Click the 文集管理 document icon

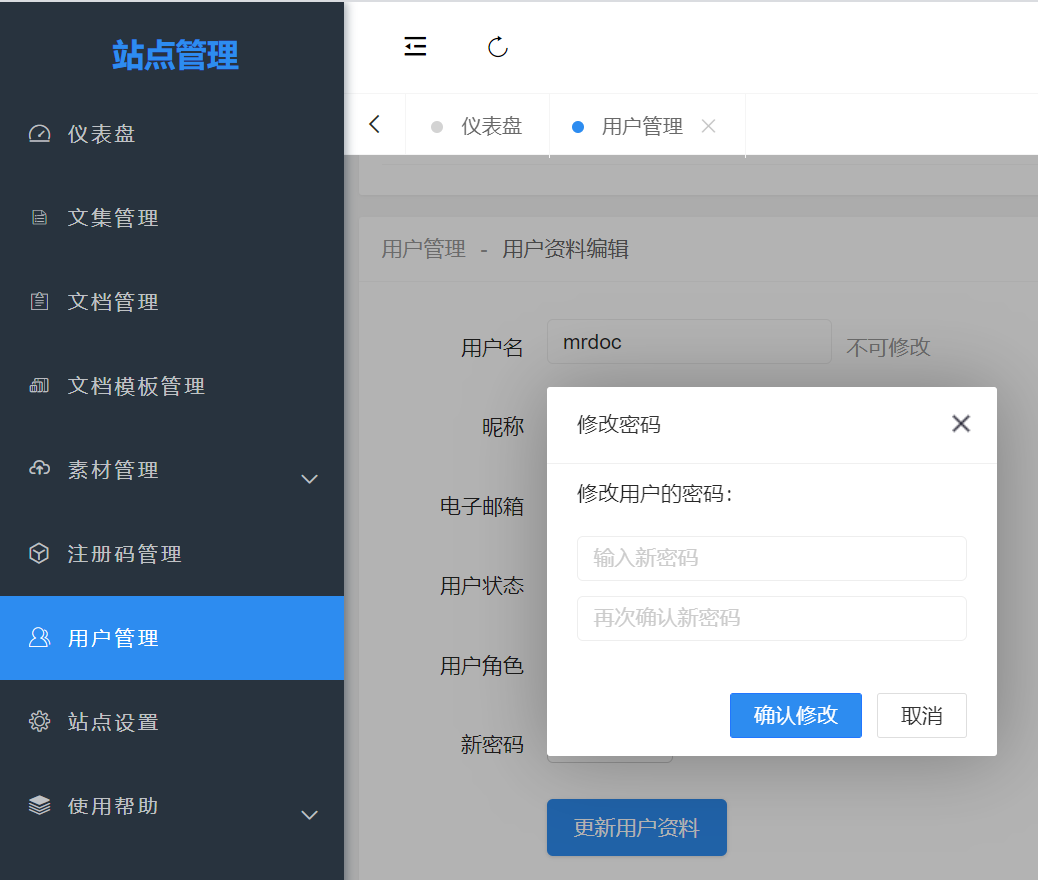(39, 218)
